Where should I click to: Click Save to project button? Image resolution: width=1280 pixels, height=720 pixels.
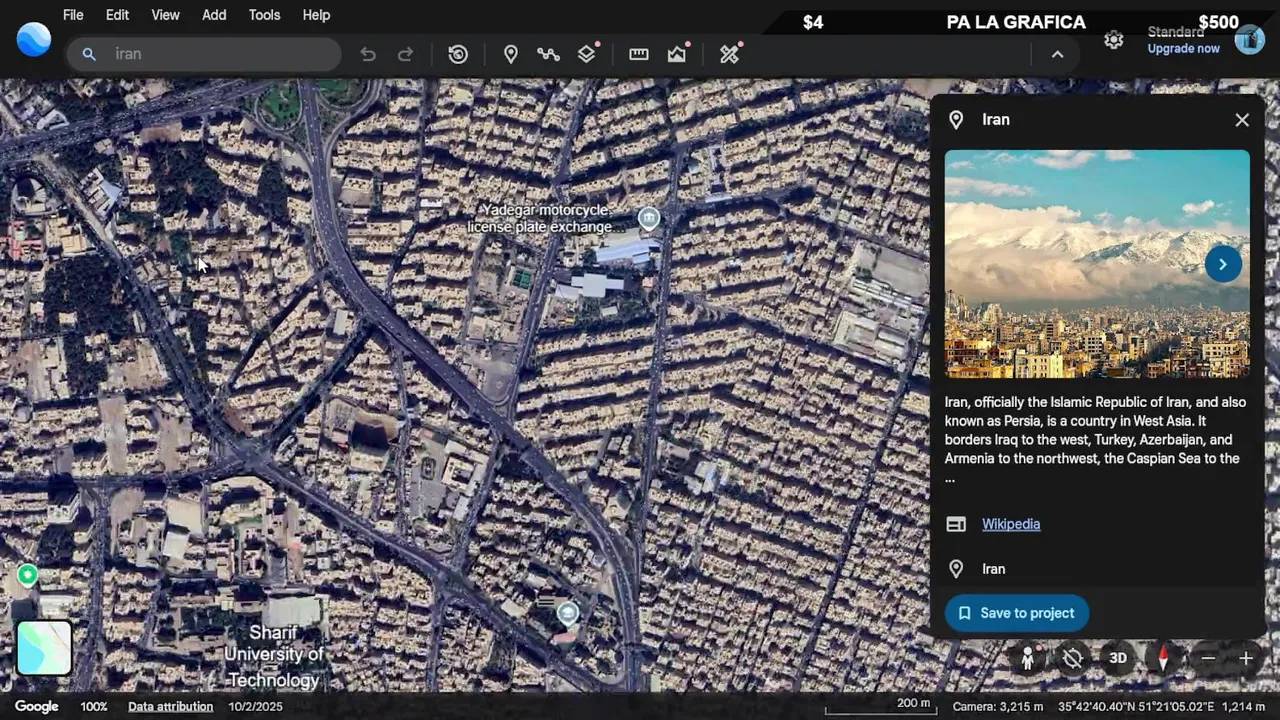[x=1017, y=613]
